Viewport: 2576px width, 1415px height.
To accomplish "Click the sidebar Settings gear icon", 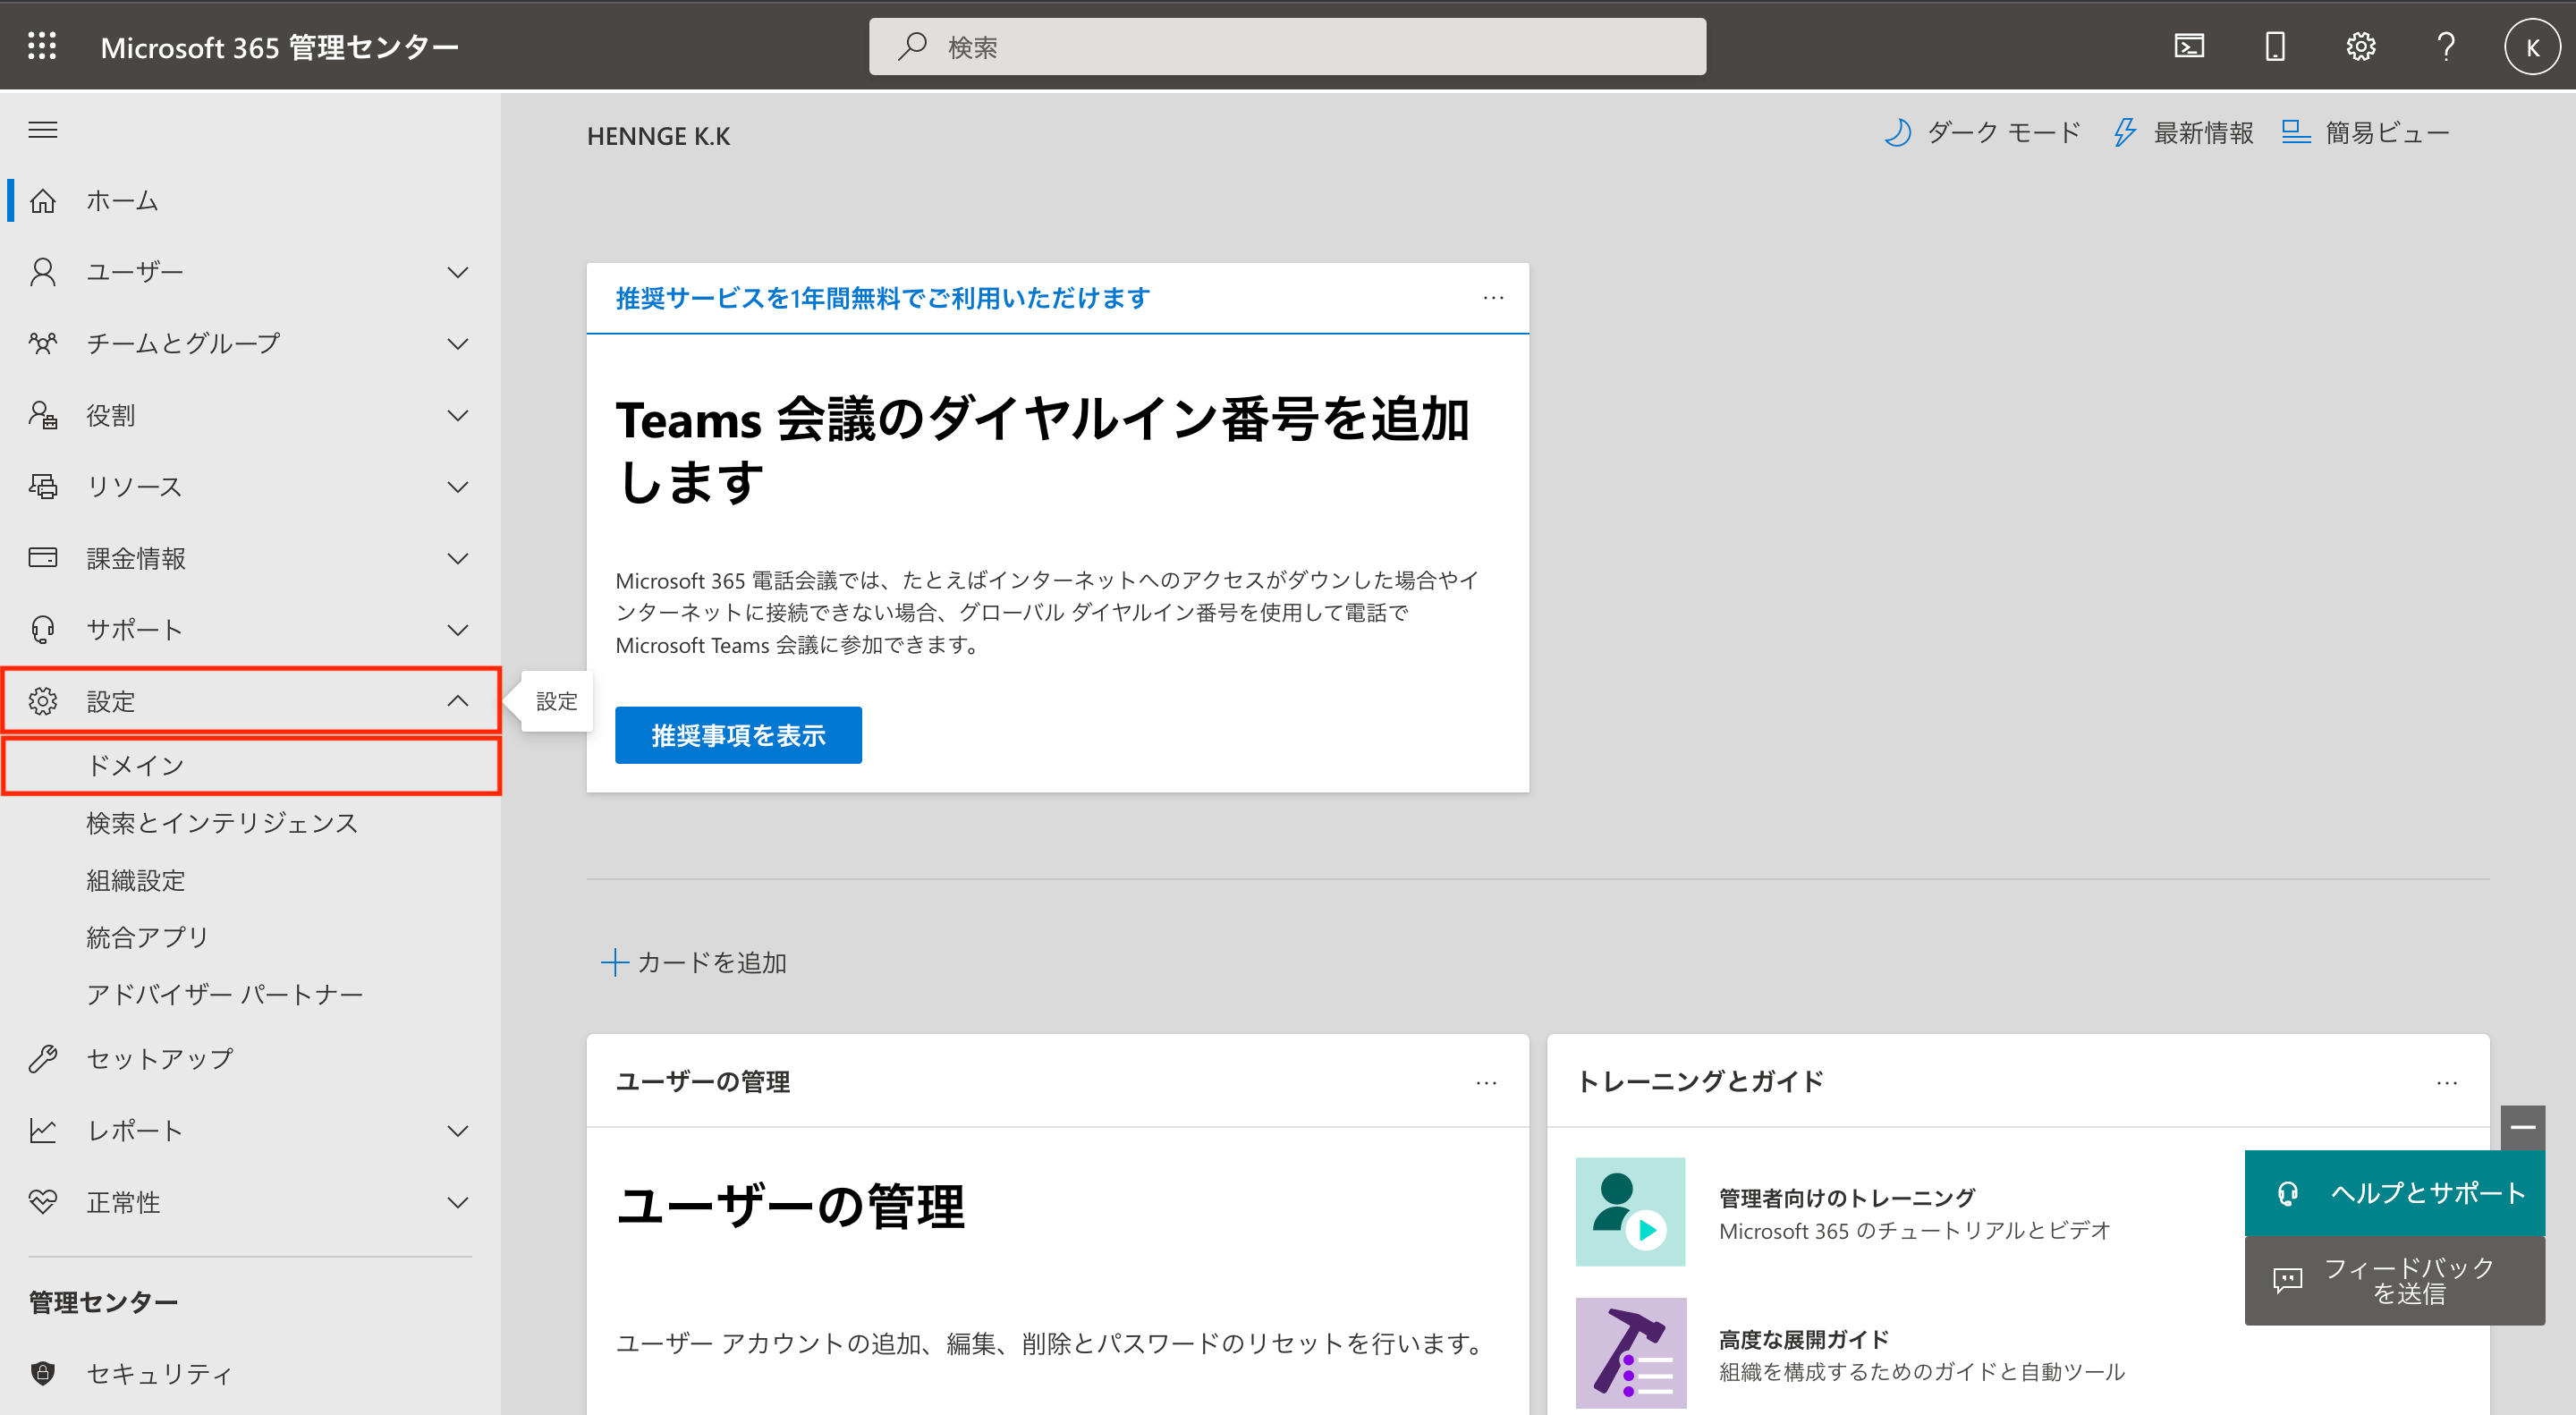I will [42, 701].
